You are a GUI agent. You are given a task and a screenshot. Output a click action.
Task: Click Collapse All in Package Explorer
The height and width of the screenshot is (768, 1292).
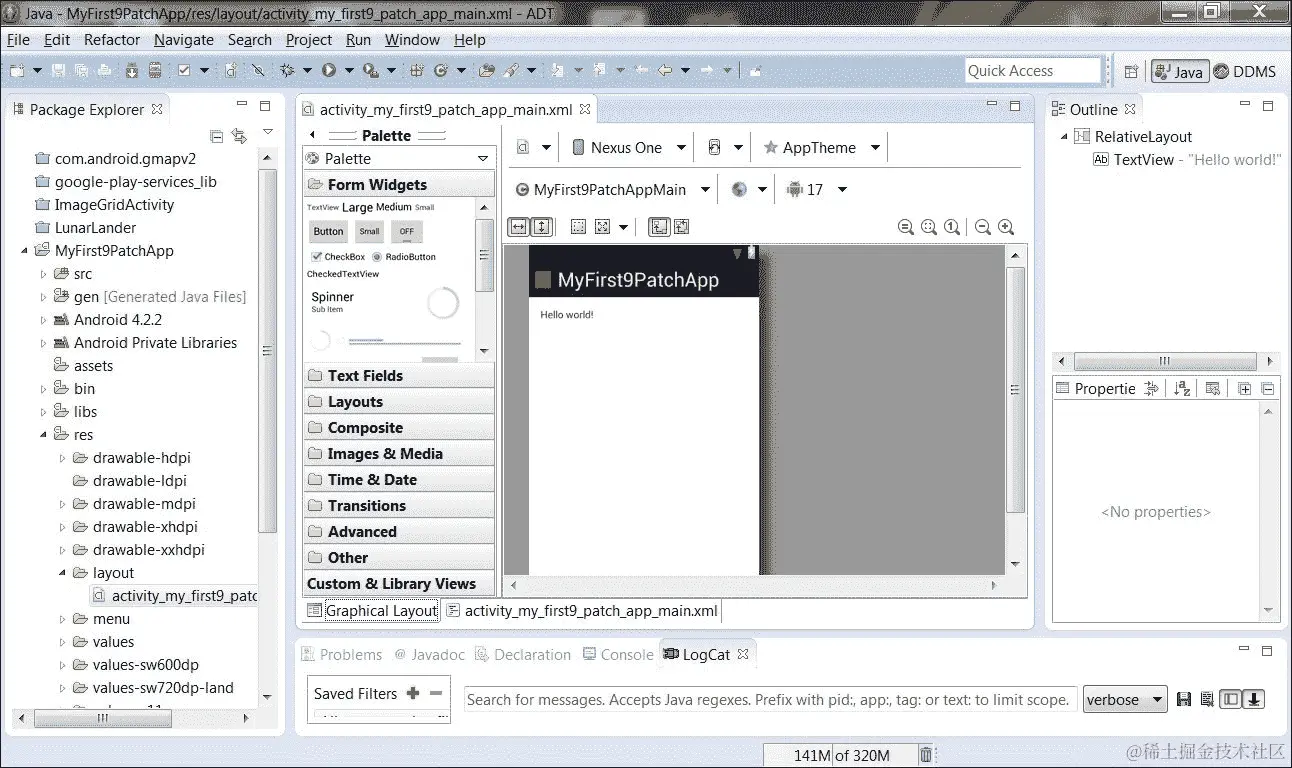216,136
